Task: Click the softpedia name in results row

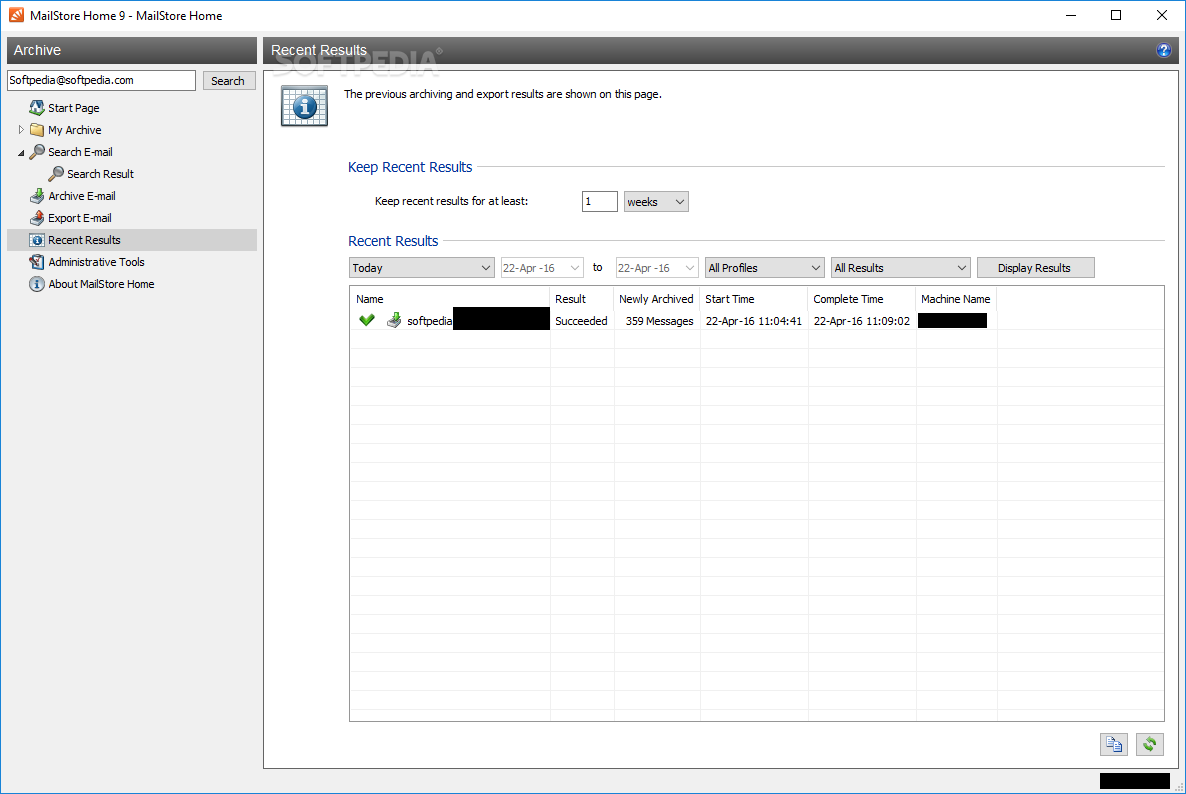Action: tap(430, 321)
